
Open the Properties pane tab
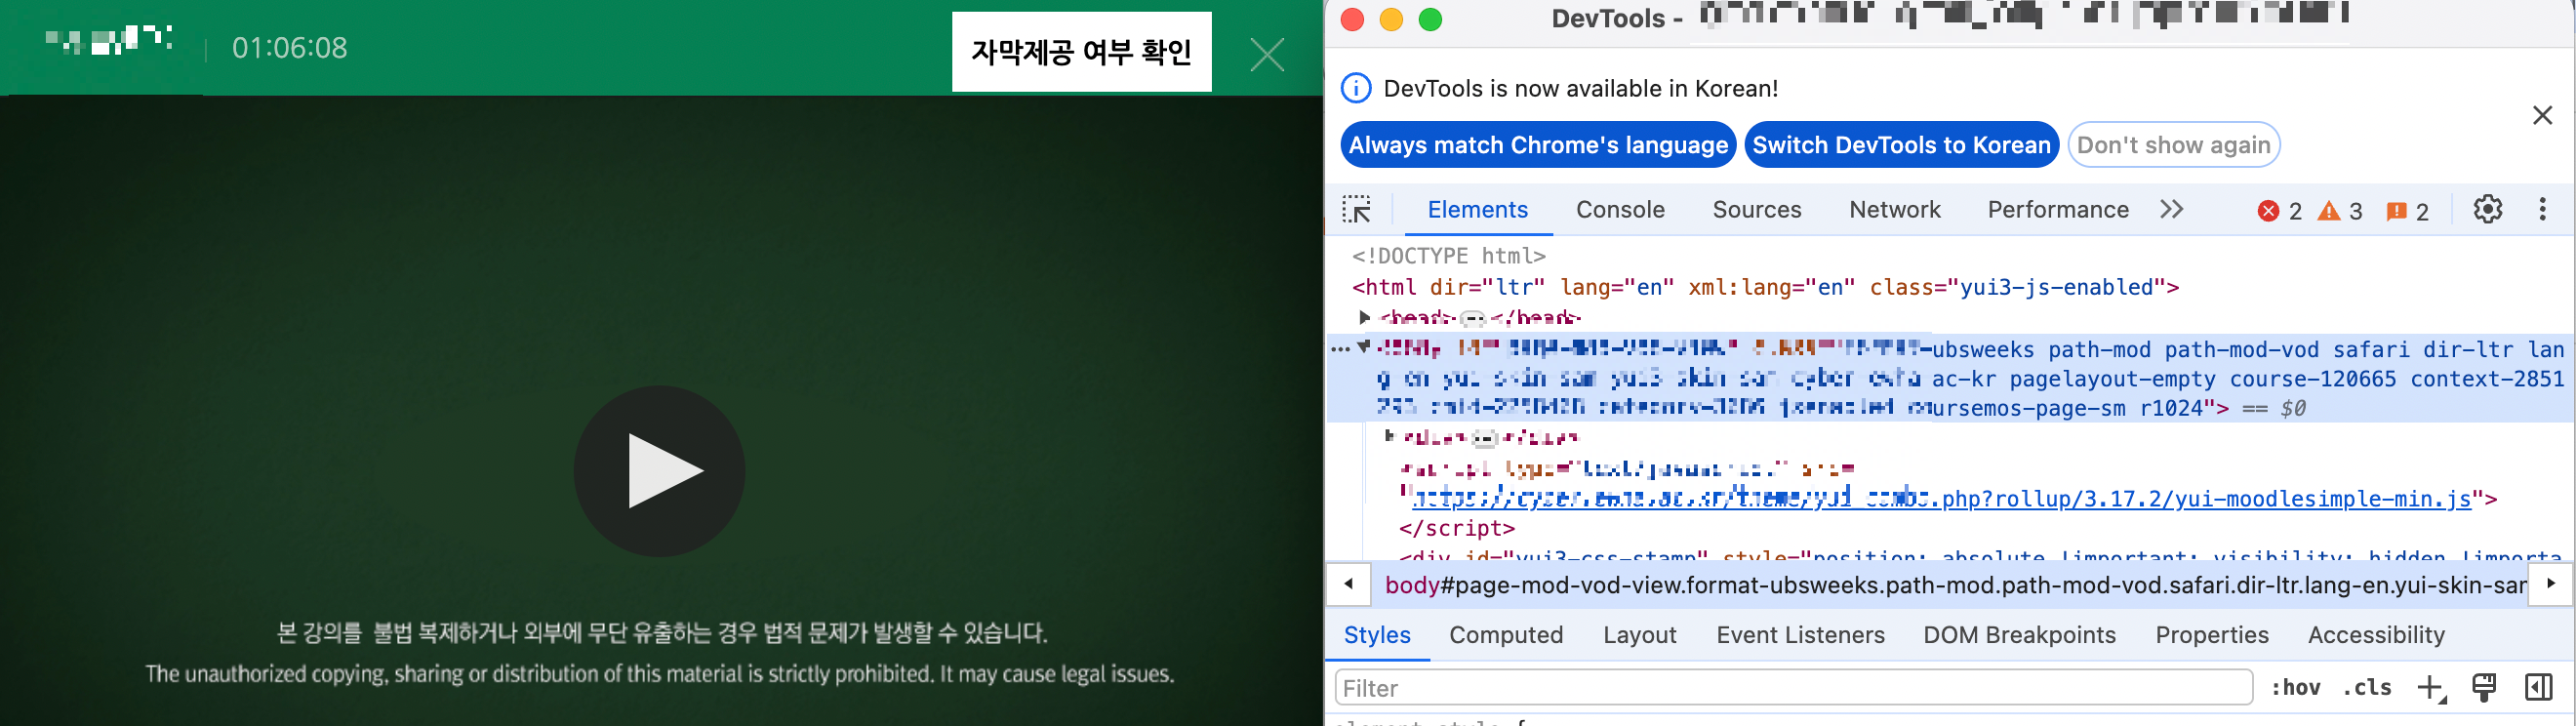coord(2212,635)
